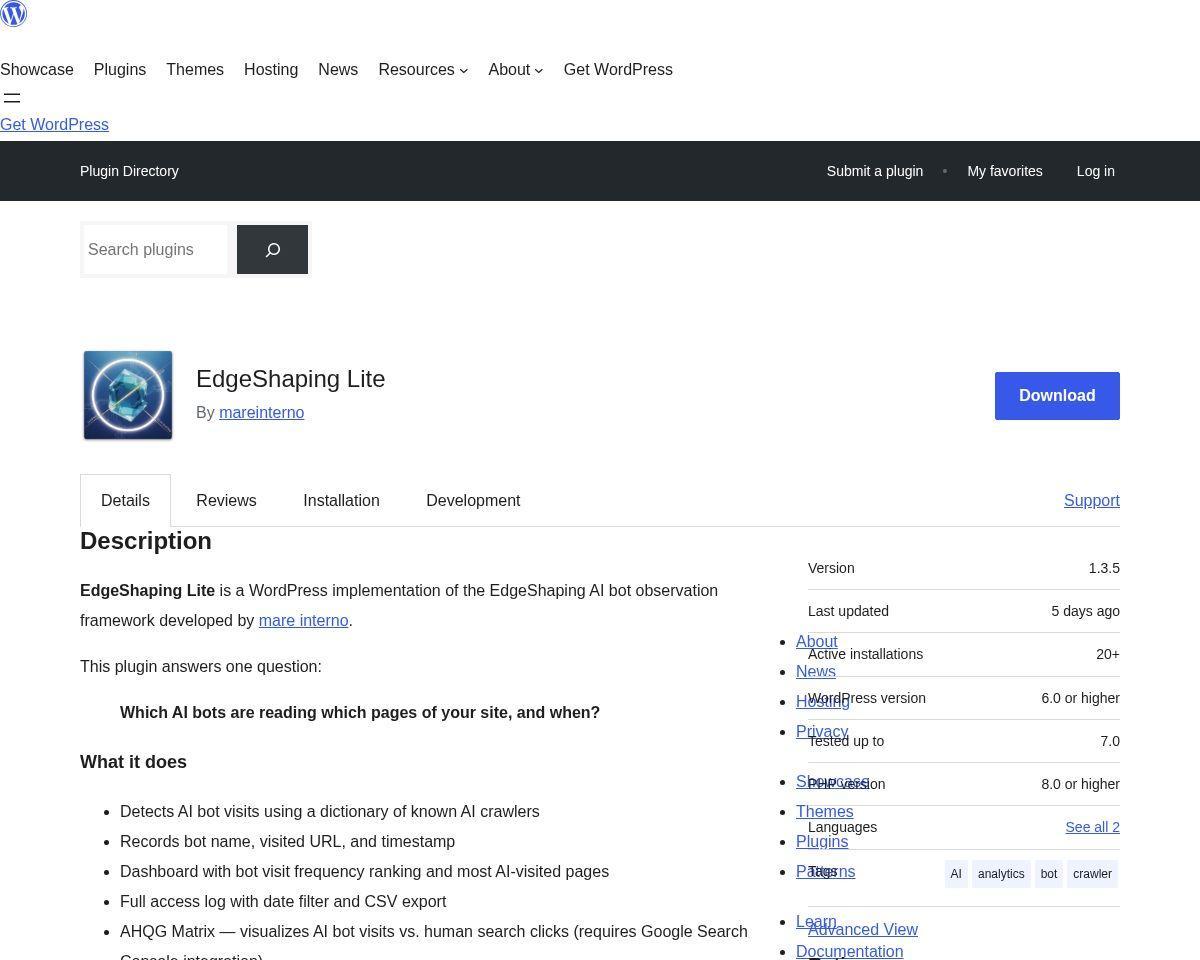Click 'Records bot name, visited URL' list item
1200x960 pixels.
(287, 842)
